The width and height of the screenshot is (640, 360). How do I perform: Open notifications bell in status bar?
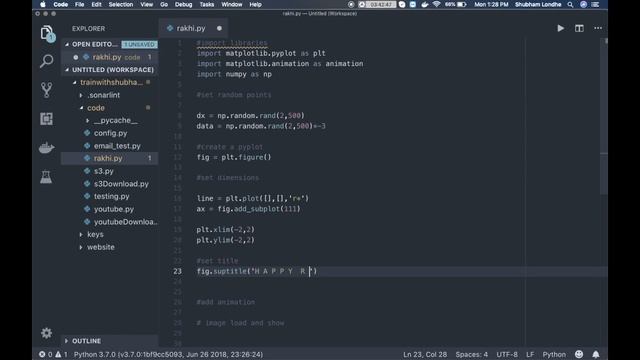(x=596, y=354)
